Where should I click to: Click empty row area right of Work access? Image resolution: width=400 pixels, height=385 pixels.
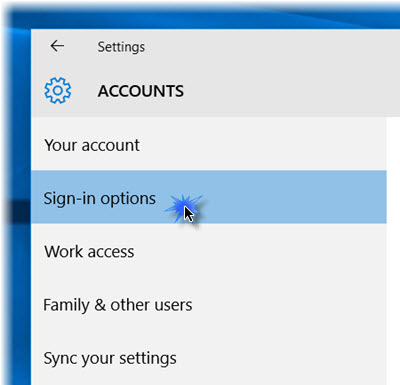coord(260,251)
